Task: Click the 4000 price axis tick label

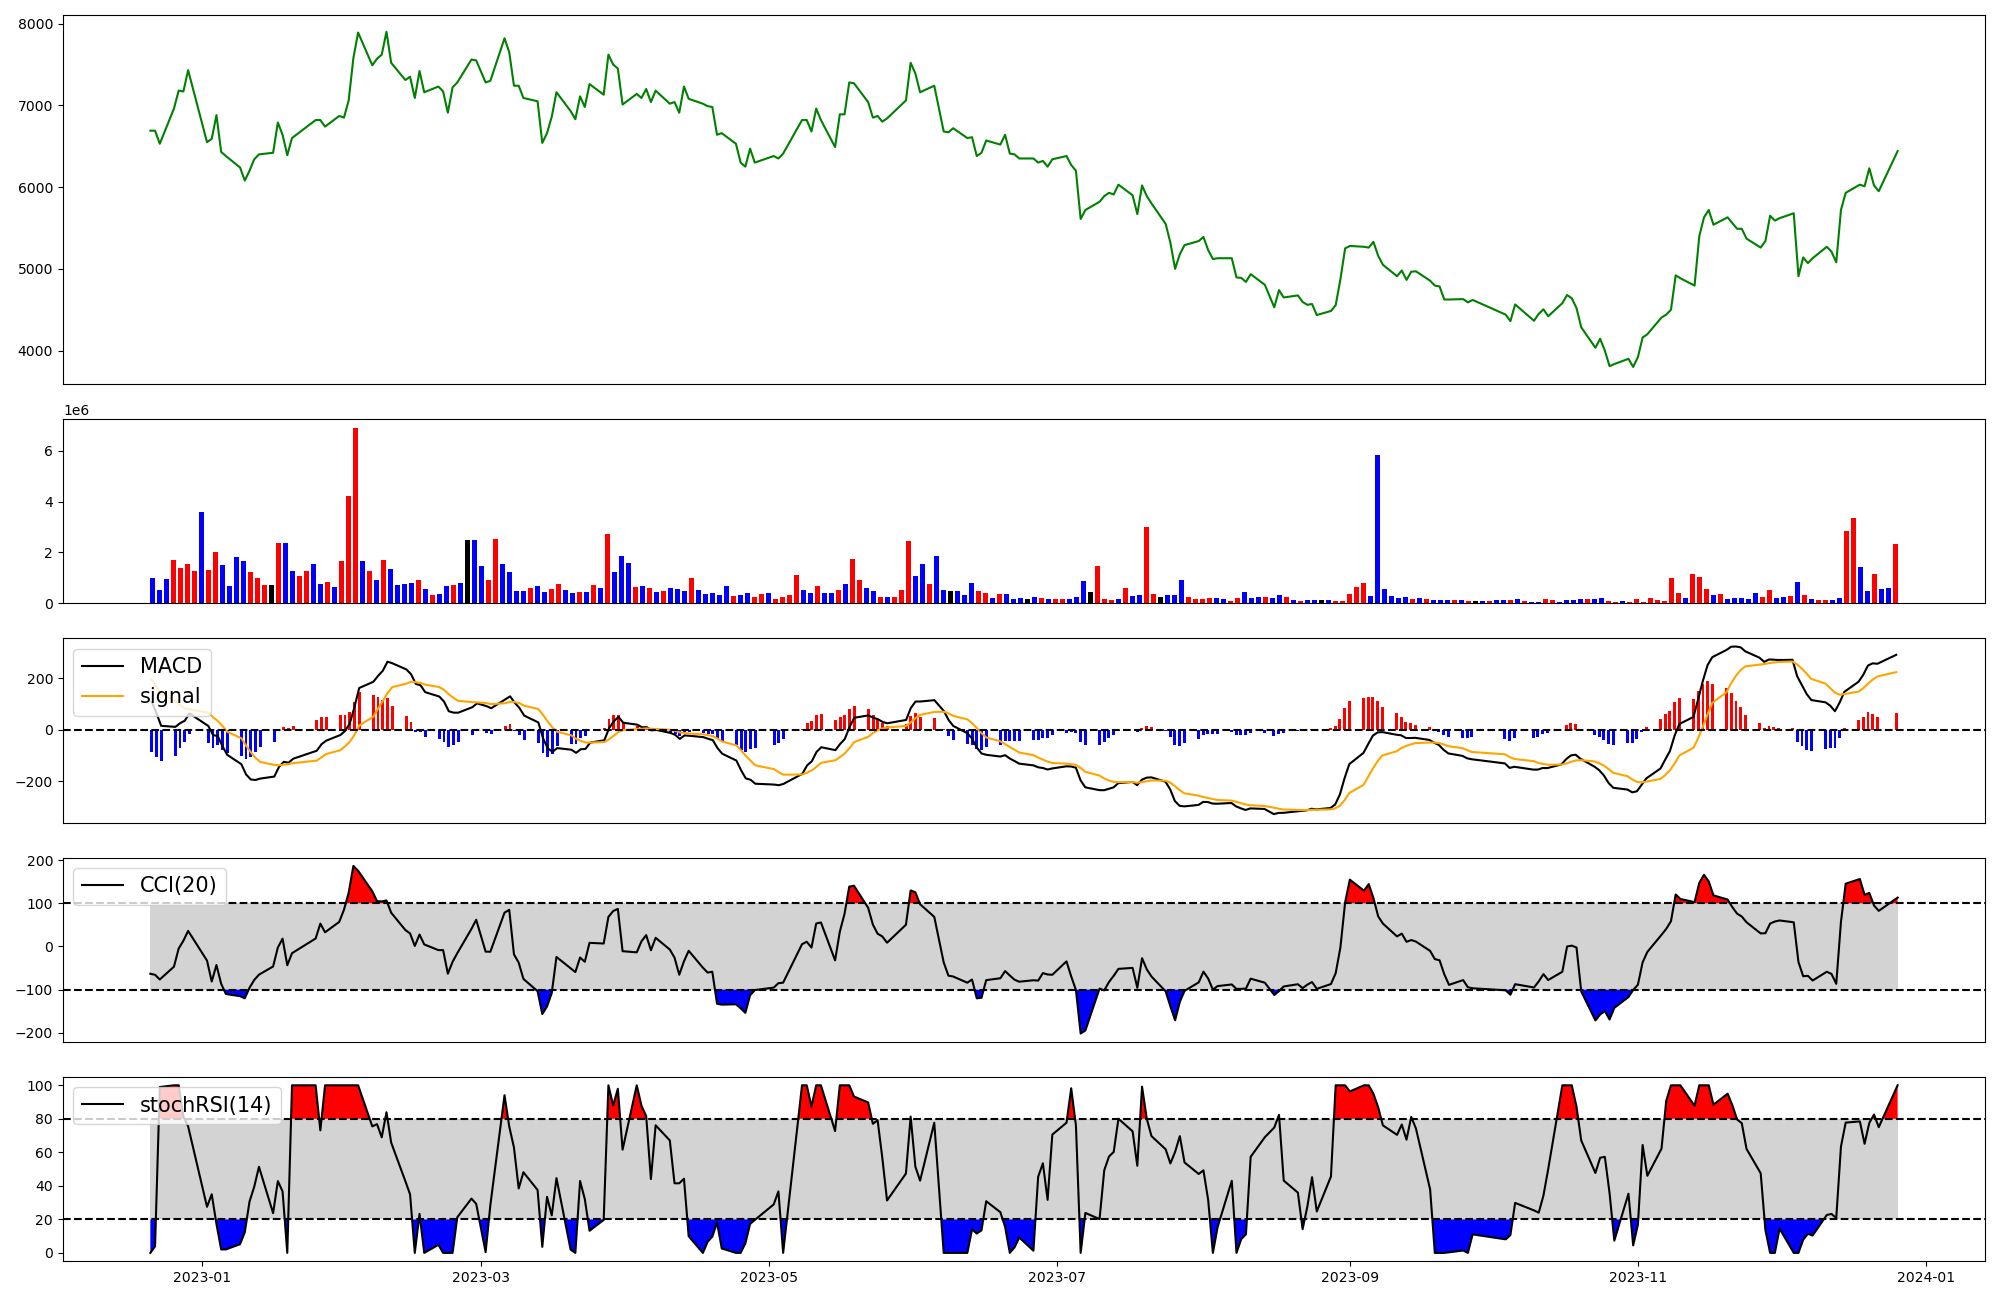Action: tap(36, 351)
